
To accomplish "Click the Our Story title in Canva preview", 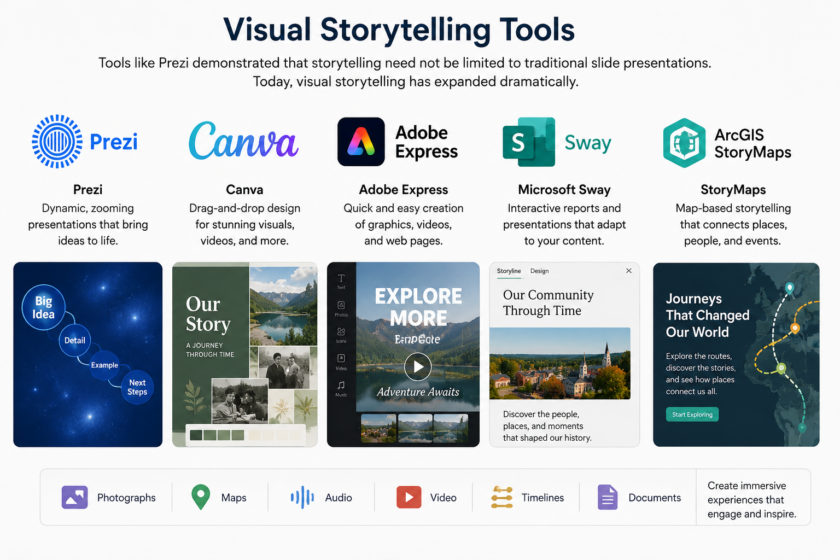I will click(208, 314).
